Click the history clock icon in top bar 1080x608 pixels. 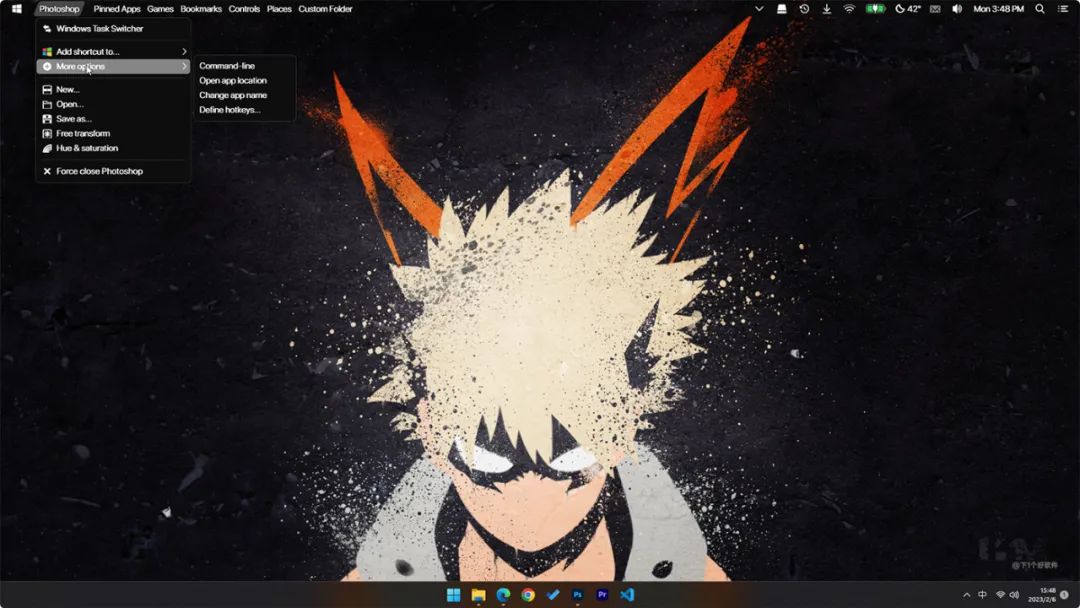click(x=804, y=9)
